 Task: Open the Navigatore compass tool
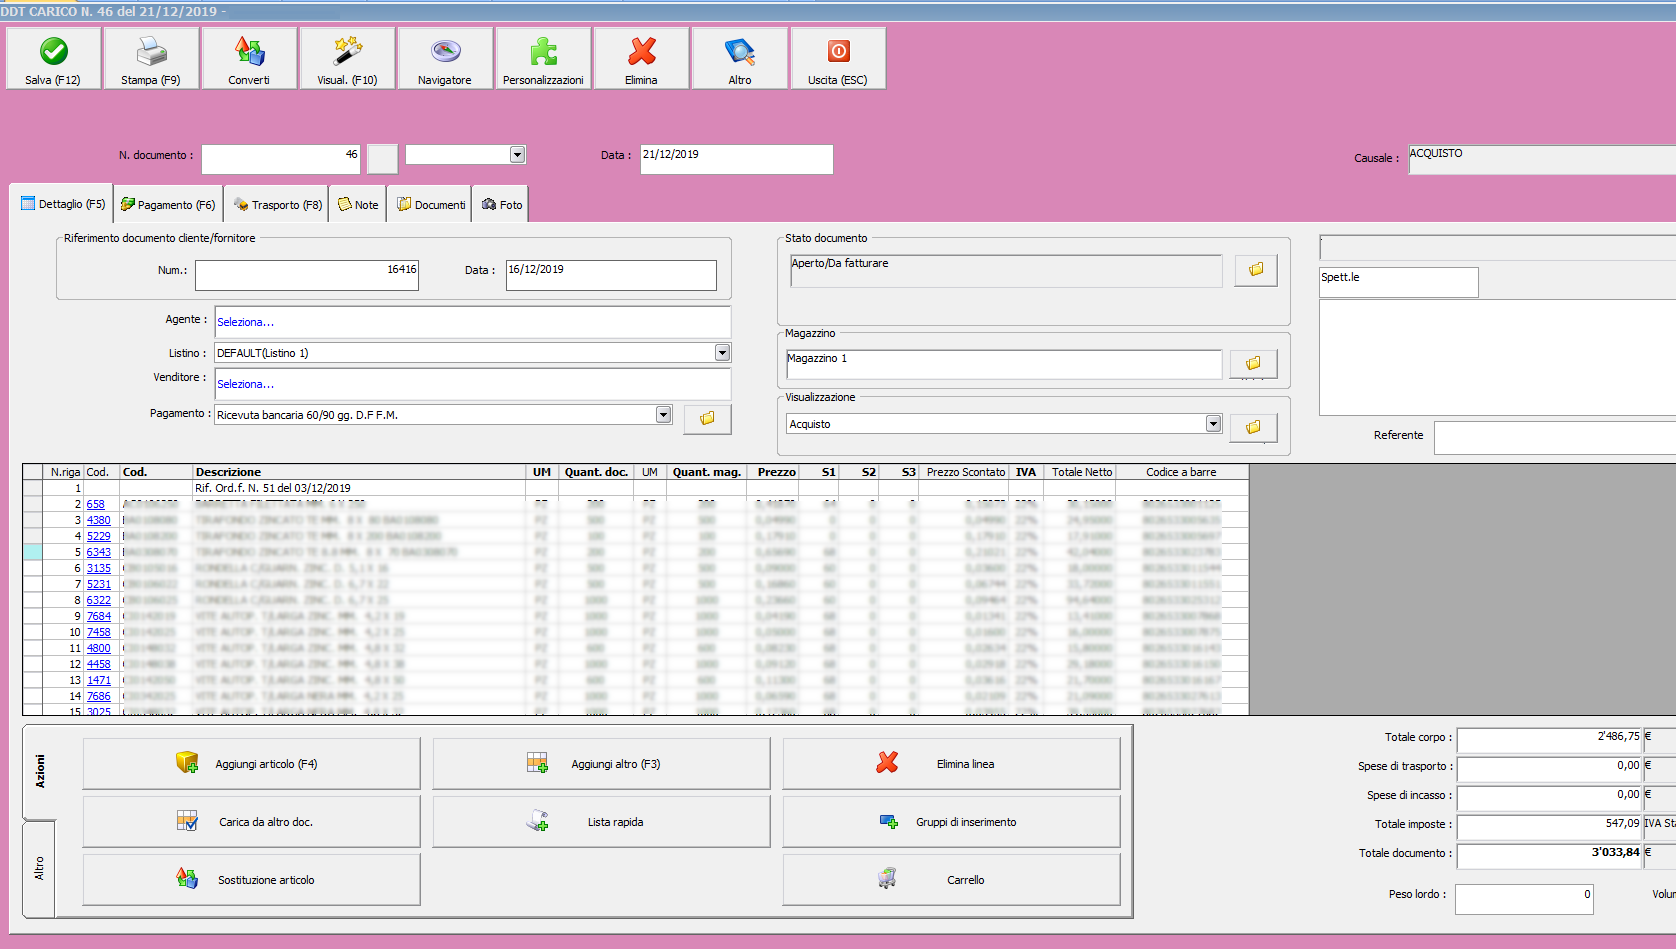(445, 58)
